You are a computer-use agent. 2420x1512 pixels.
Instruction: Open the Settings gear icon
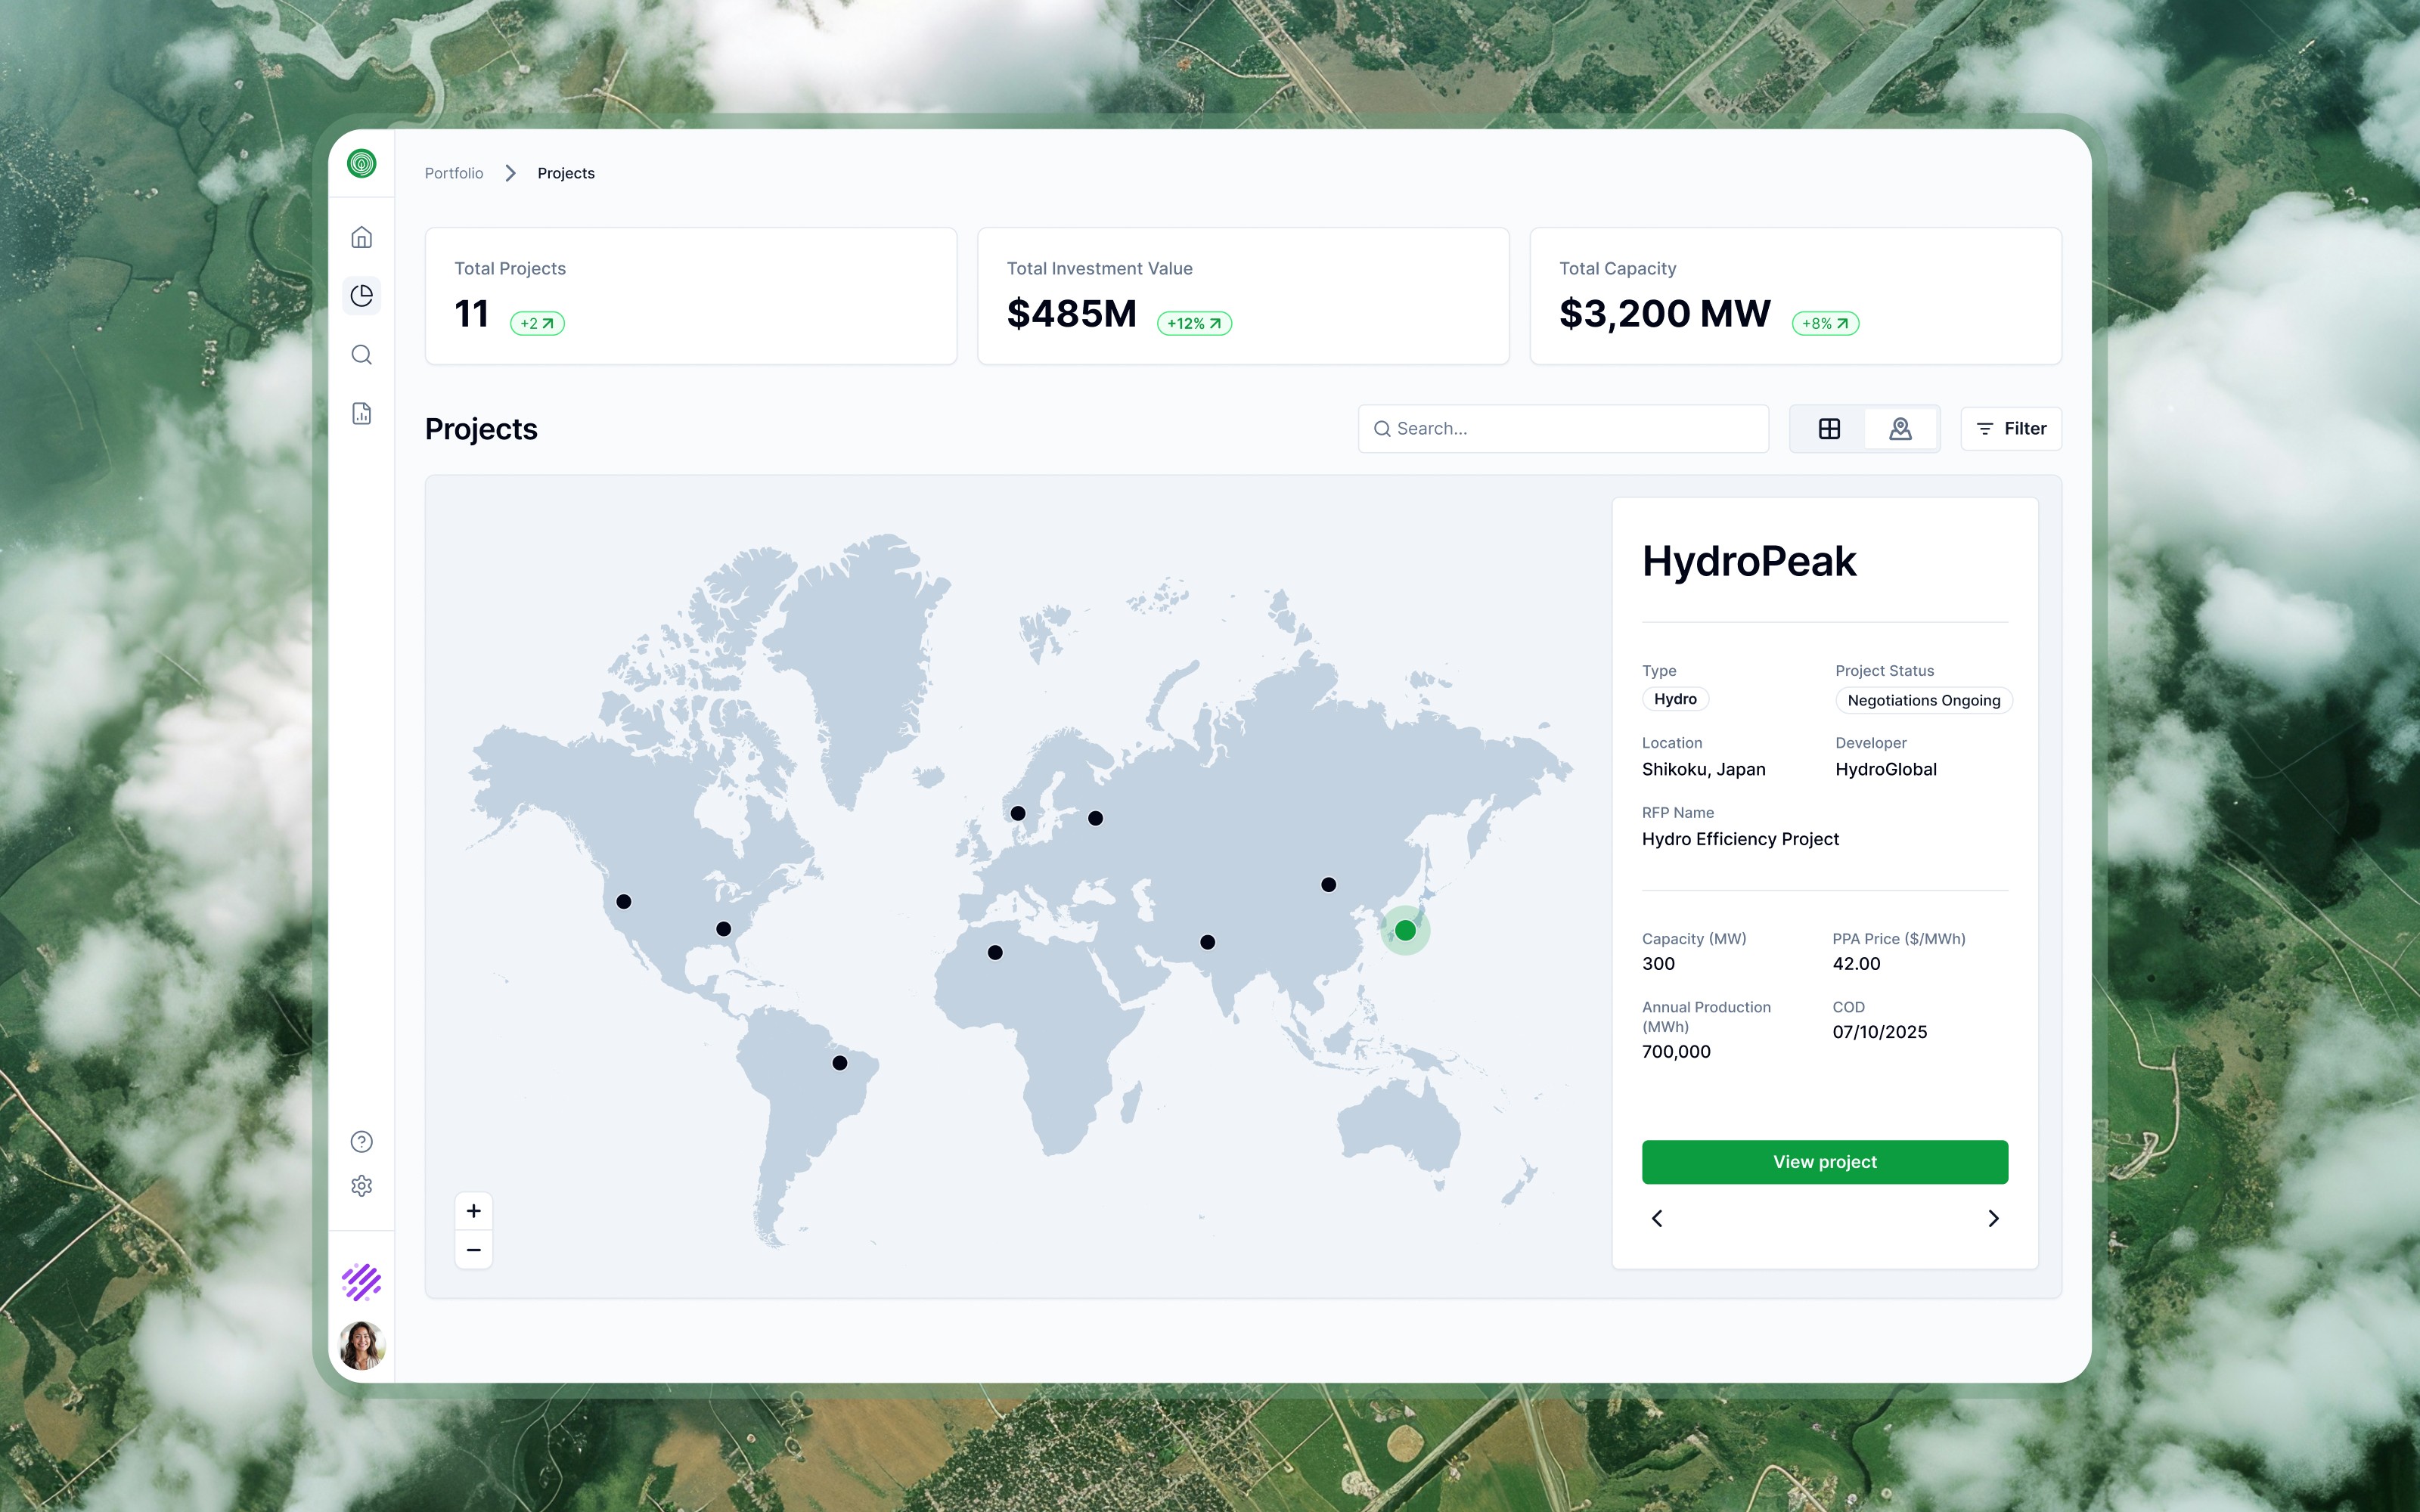[361, 1186]
